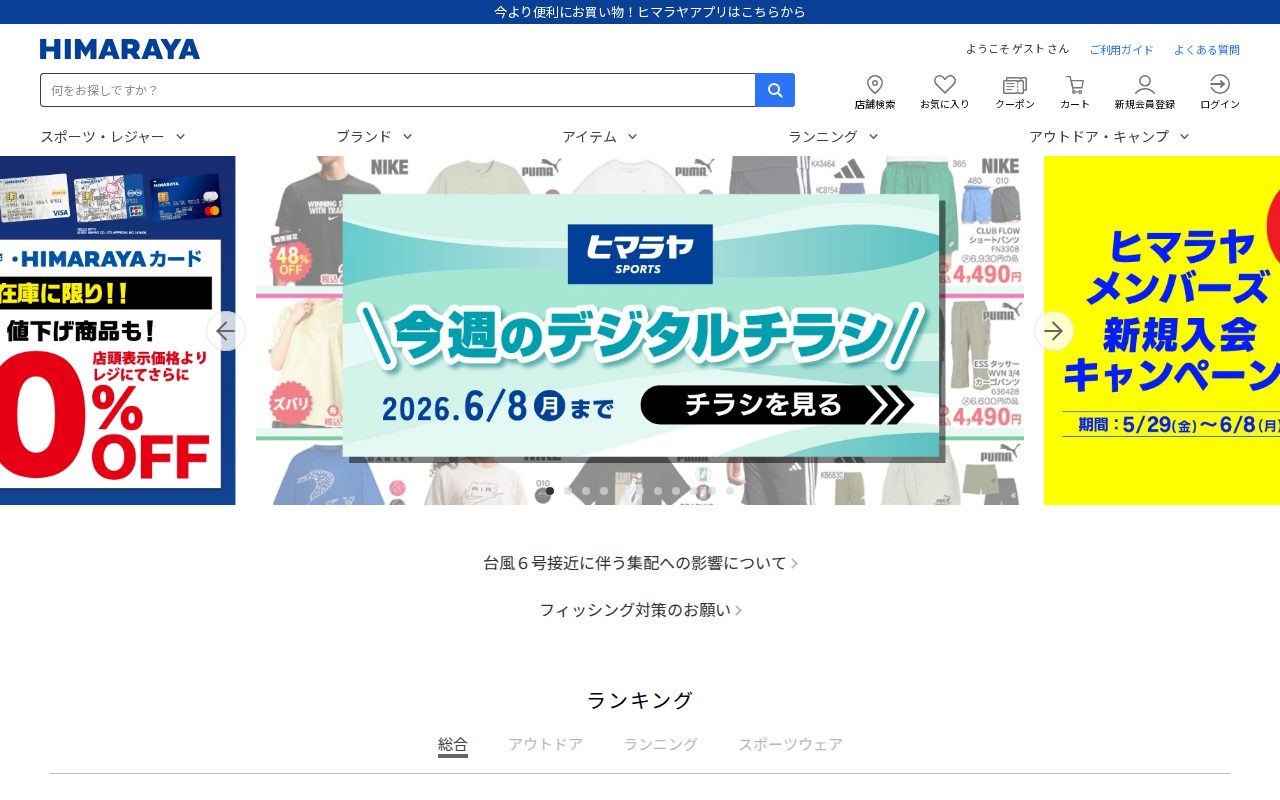
Task: Click the blue search magnifier button
Action: click(x=775, y=90)
